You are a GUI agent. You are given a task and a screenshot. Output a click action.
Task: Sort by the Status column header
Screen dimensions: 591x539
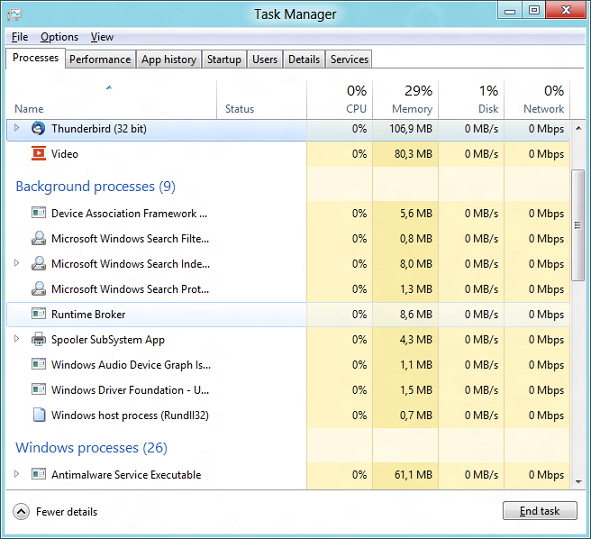tap(262, 100)
